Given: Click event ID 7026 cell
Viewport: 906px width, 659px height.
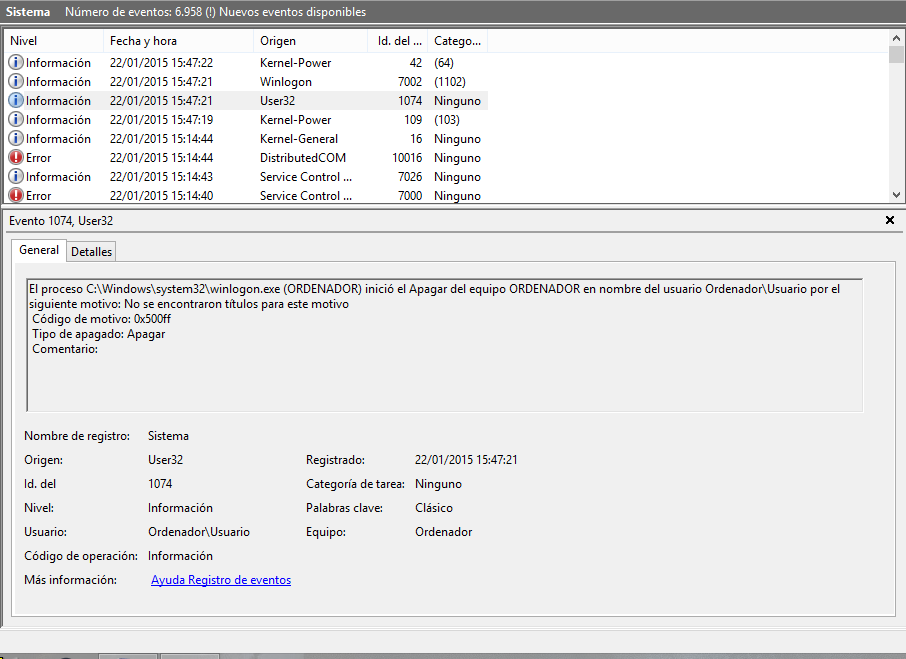Looking at the screenshot, I should pos(410,177).
